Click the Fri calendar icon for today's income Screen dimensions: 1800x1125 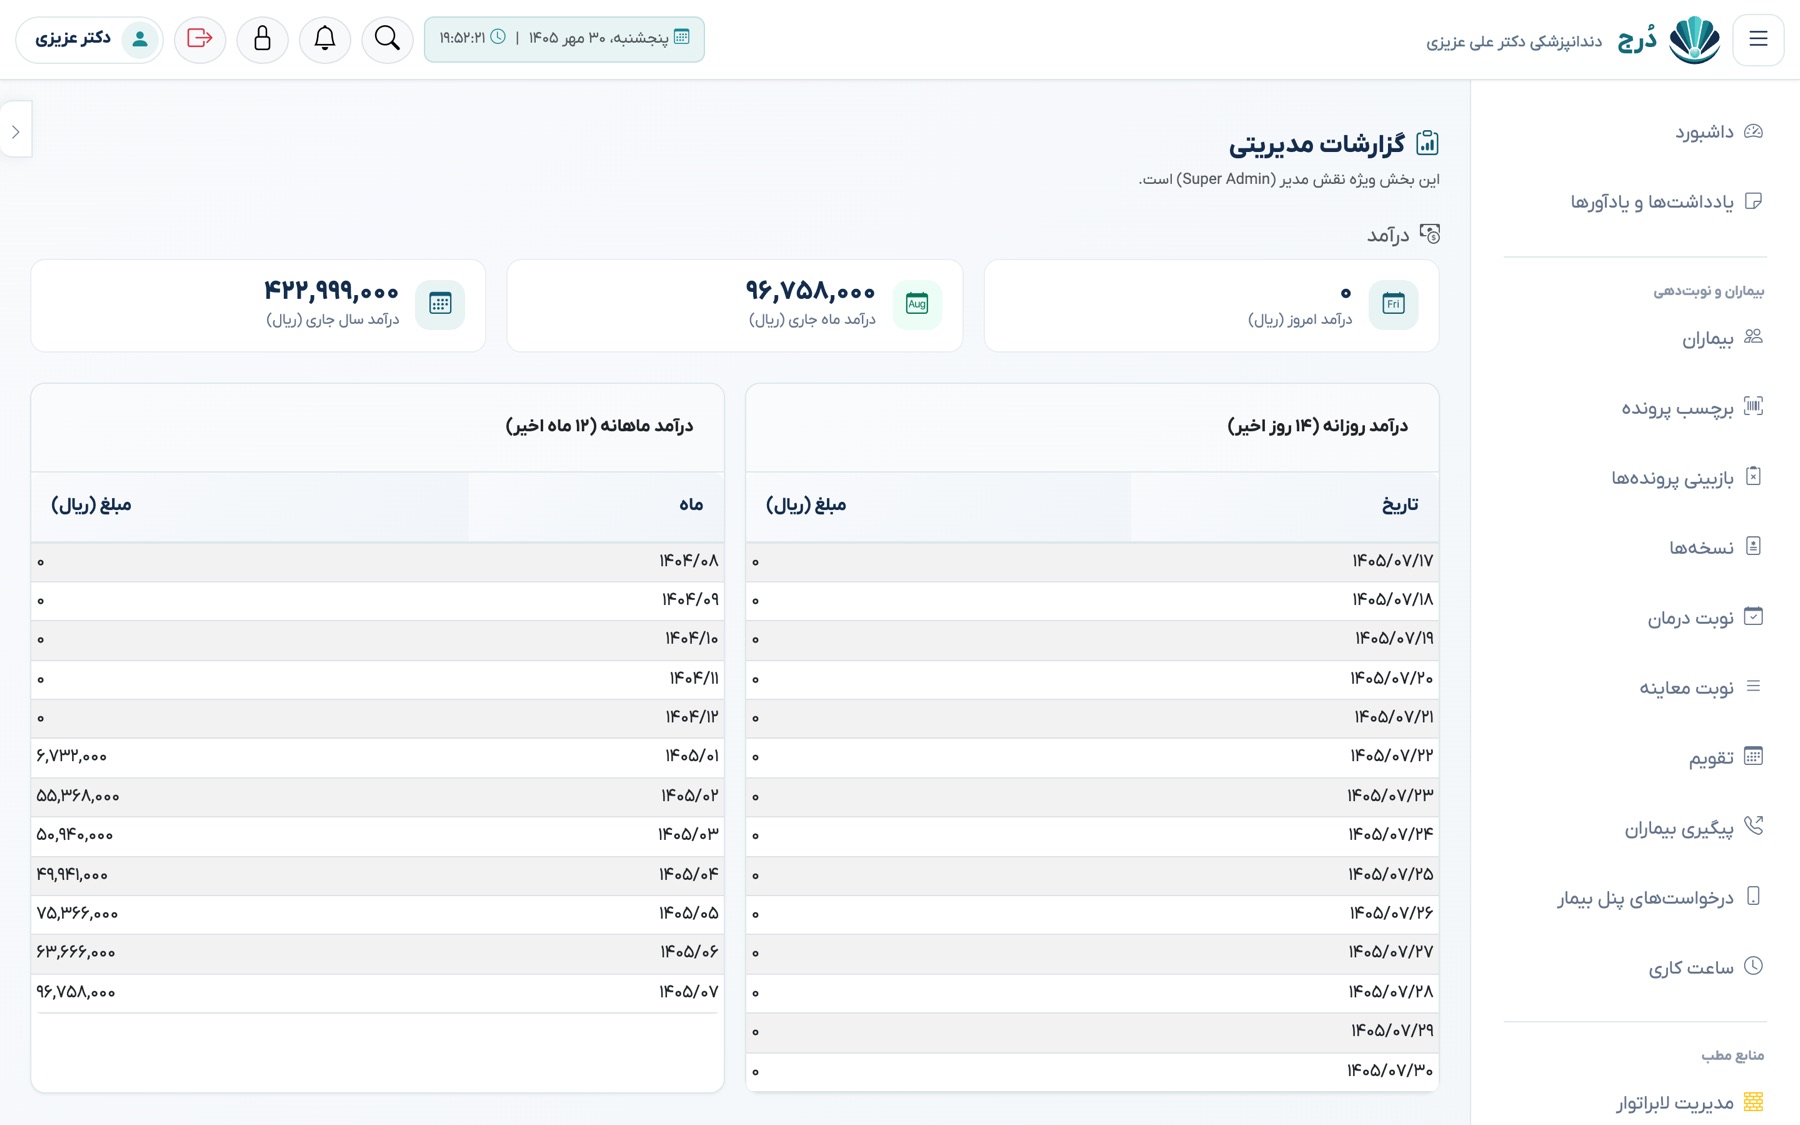(1393, 304)
